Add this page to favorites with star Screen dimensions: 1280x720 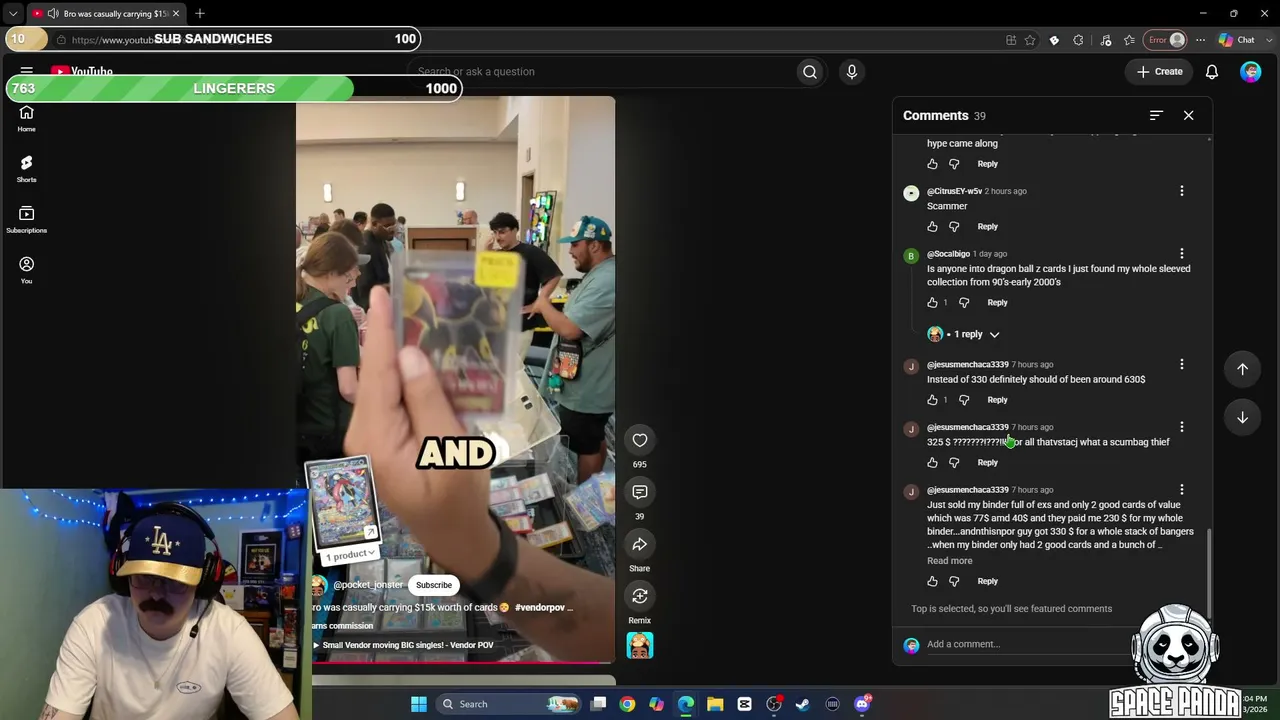point(1030,40)
